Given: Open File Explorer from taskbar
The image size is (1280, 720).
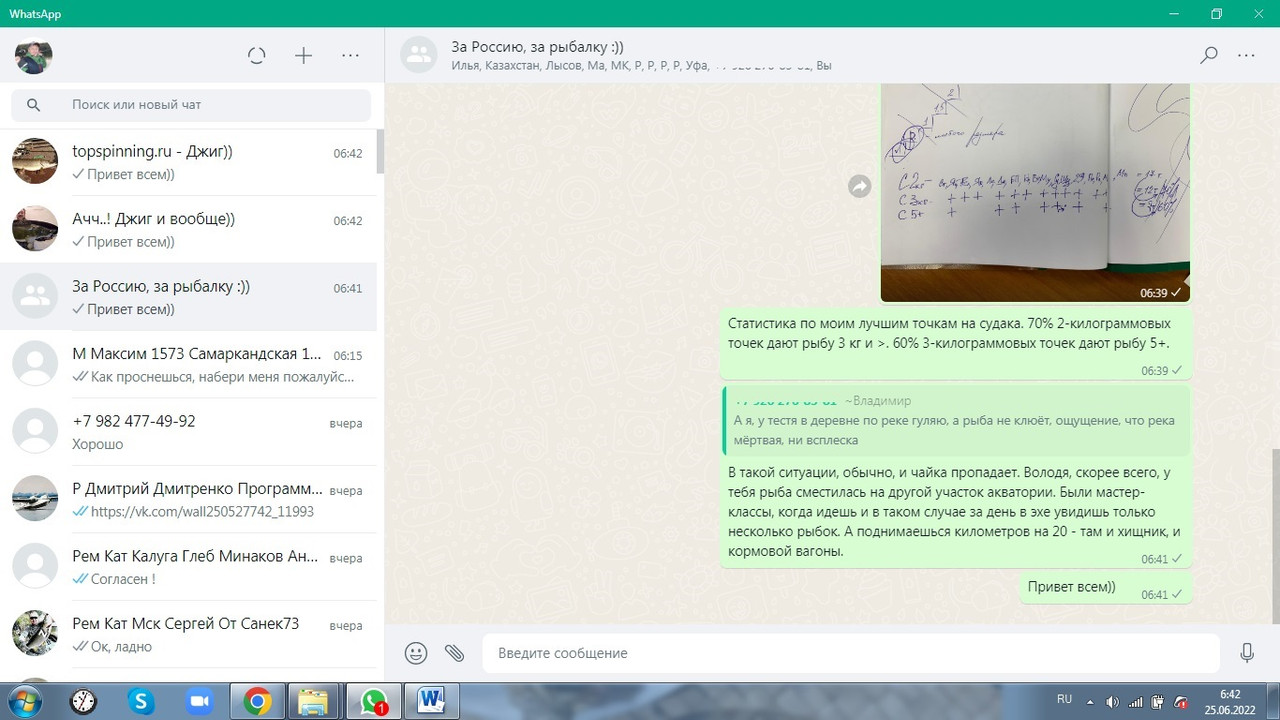Looking at the screenshot, I should [314, 702].
